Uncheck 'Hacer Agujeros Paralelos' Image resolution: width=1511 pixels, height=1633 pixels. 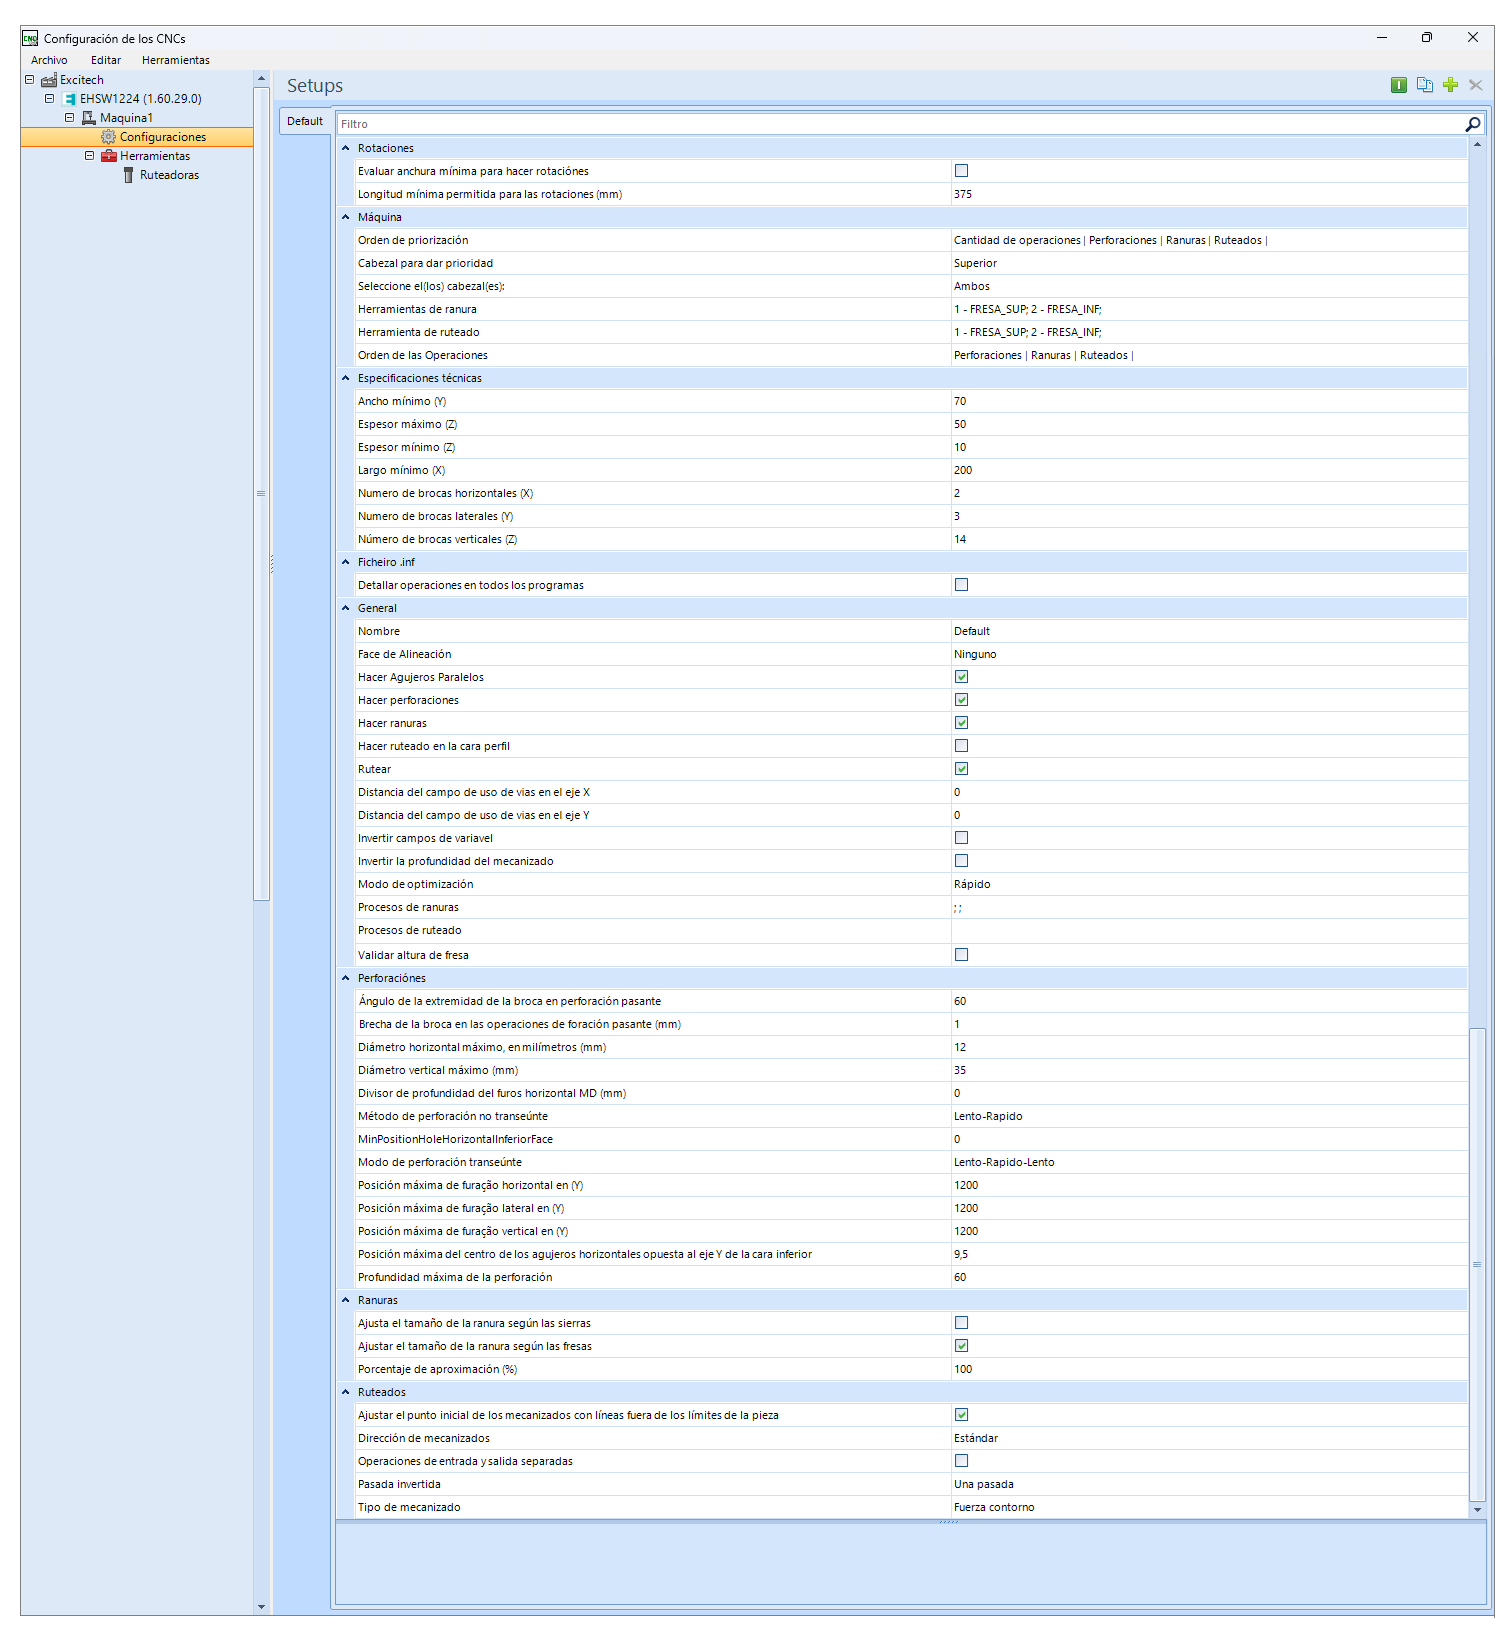coord(961,677)
